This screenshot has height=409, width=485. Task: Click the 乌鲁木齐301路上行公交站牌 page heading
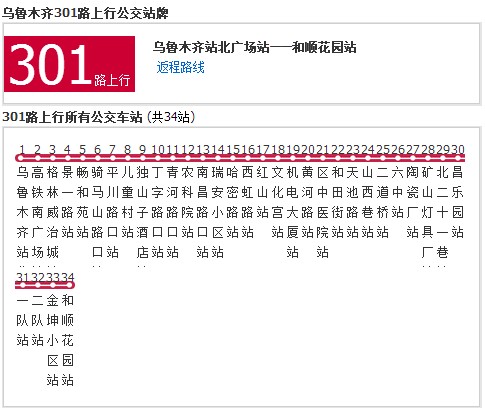[x=85, y=13]
